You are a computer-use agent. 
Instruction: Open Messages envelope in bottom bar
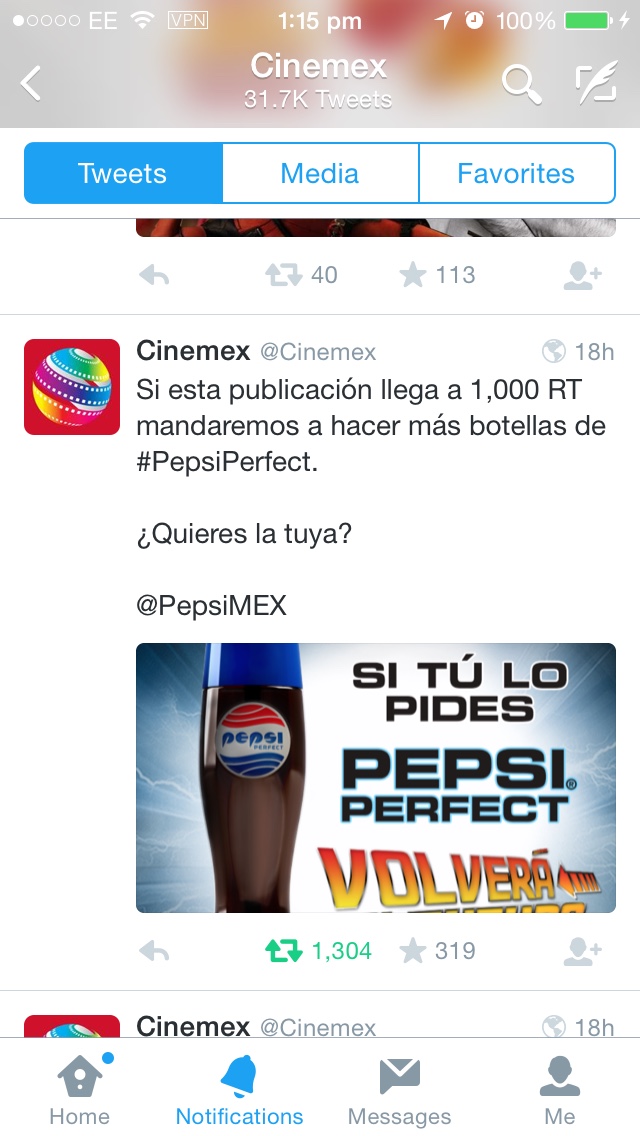(x=399, y=1088)
